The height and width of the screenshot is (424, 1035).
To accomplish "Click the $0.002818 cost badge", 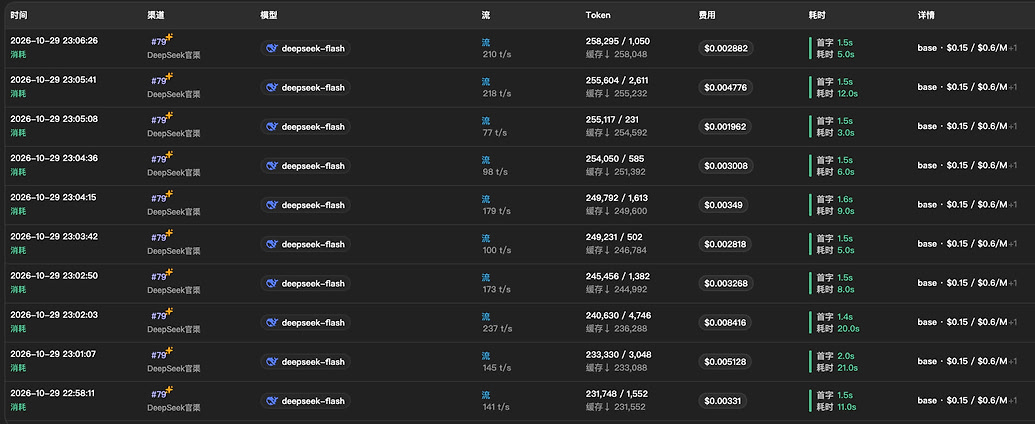I will coord(725,244).
